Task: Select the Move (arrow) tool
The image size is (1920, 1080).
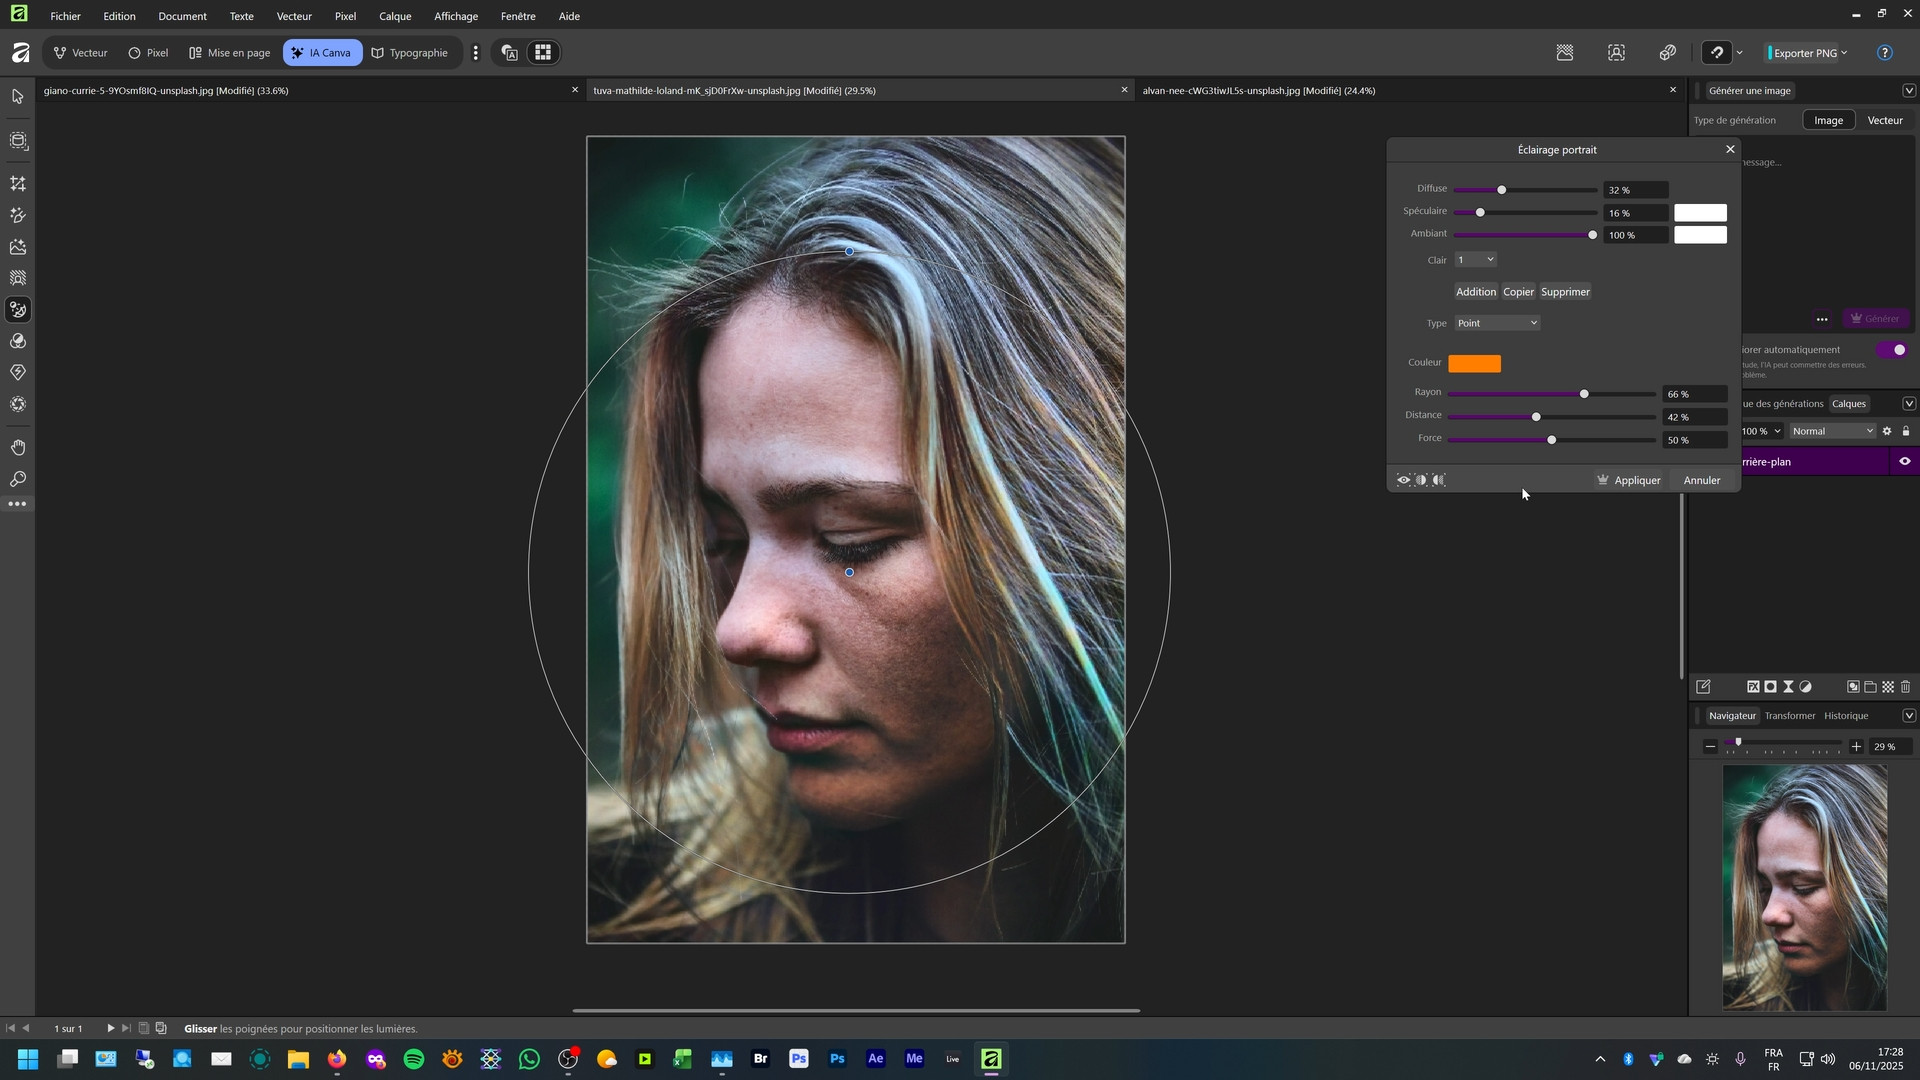Action: [18, 97]
